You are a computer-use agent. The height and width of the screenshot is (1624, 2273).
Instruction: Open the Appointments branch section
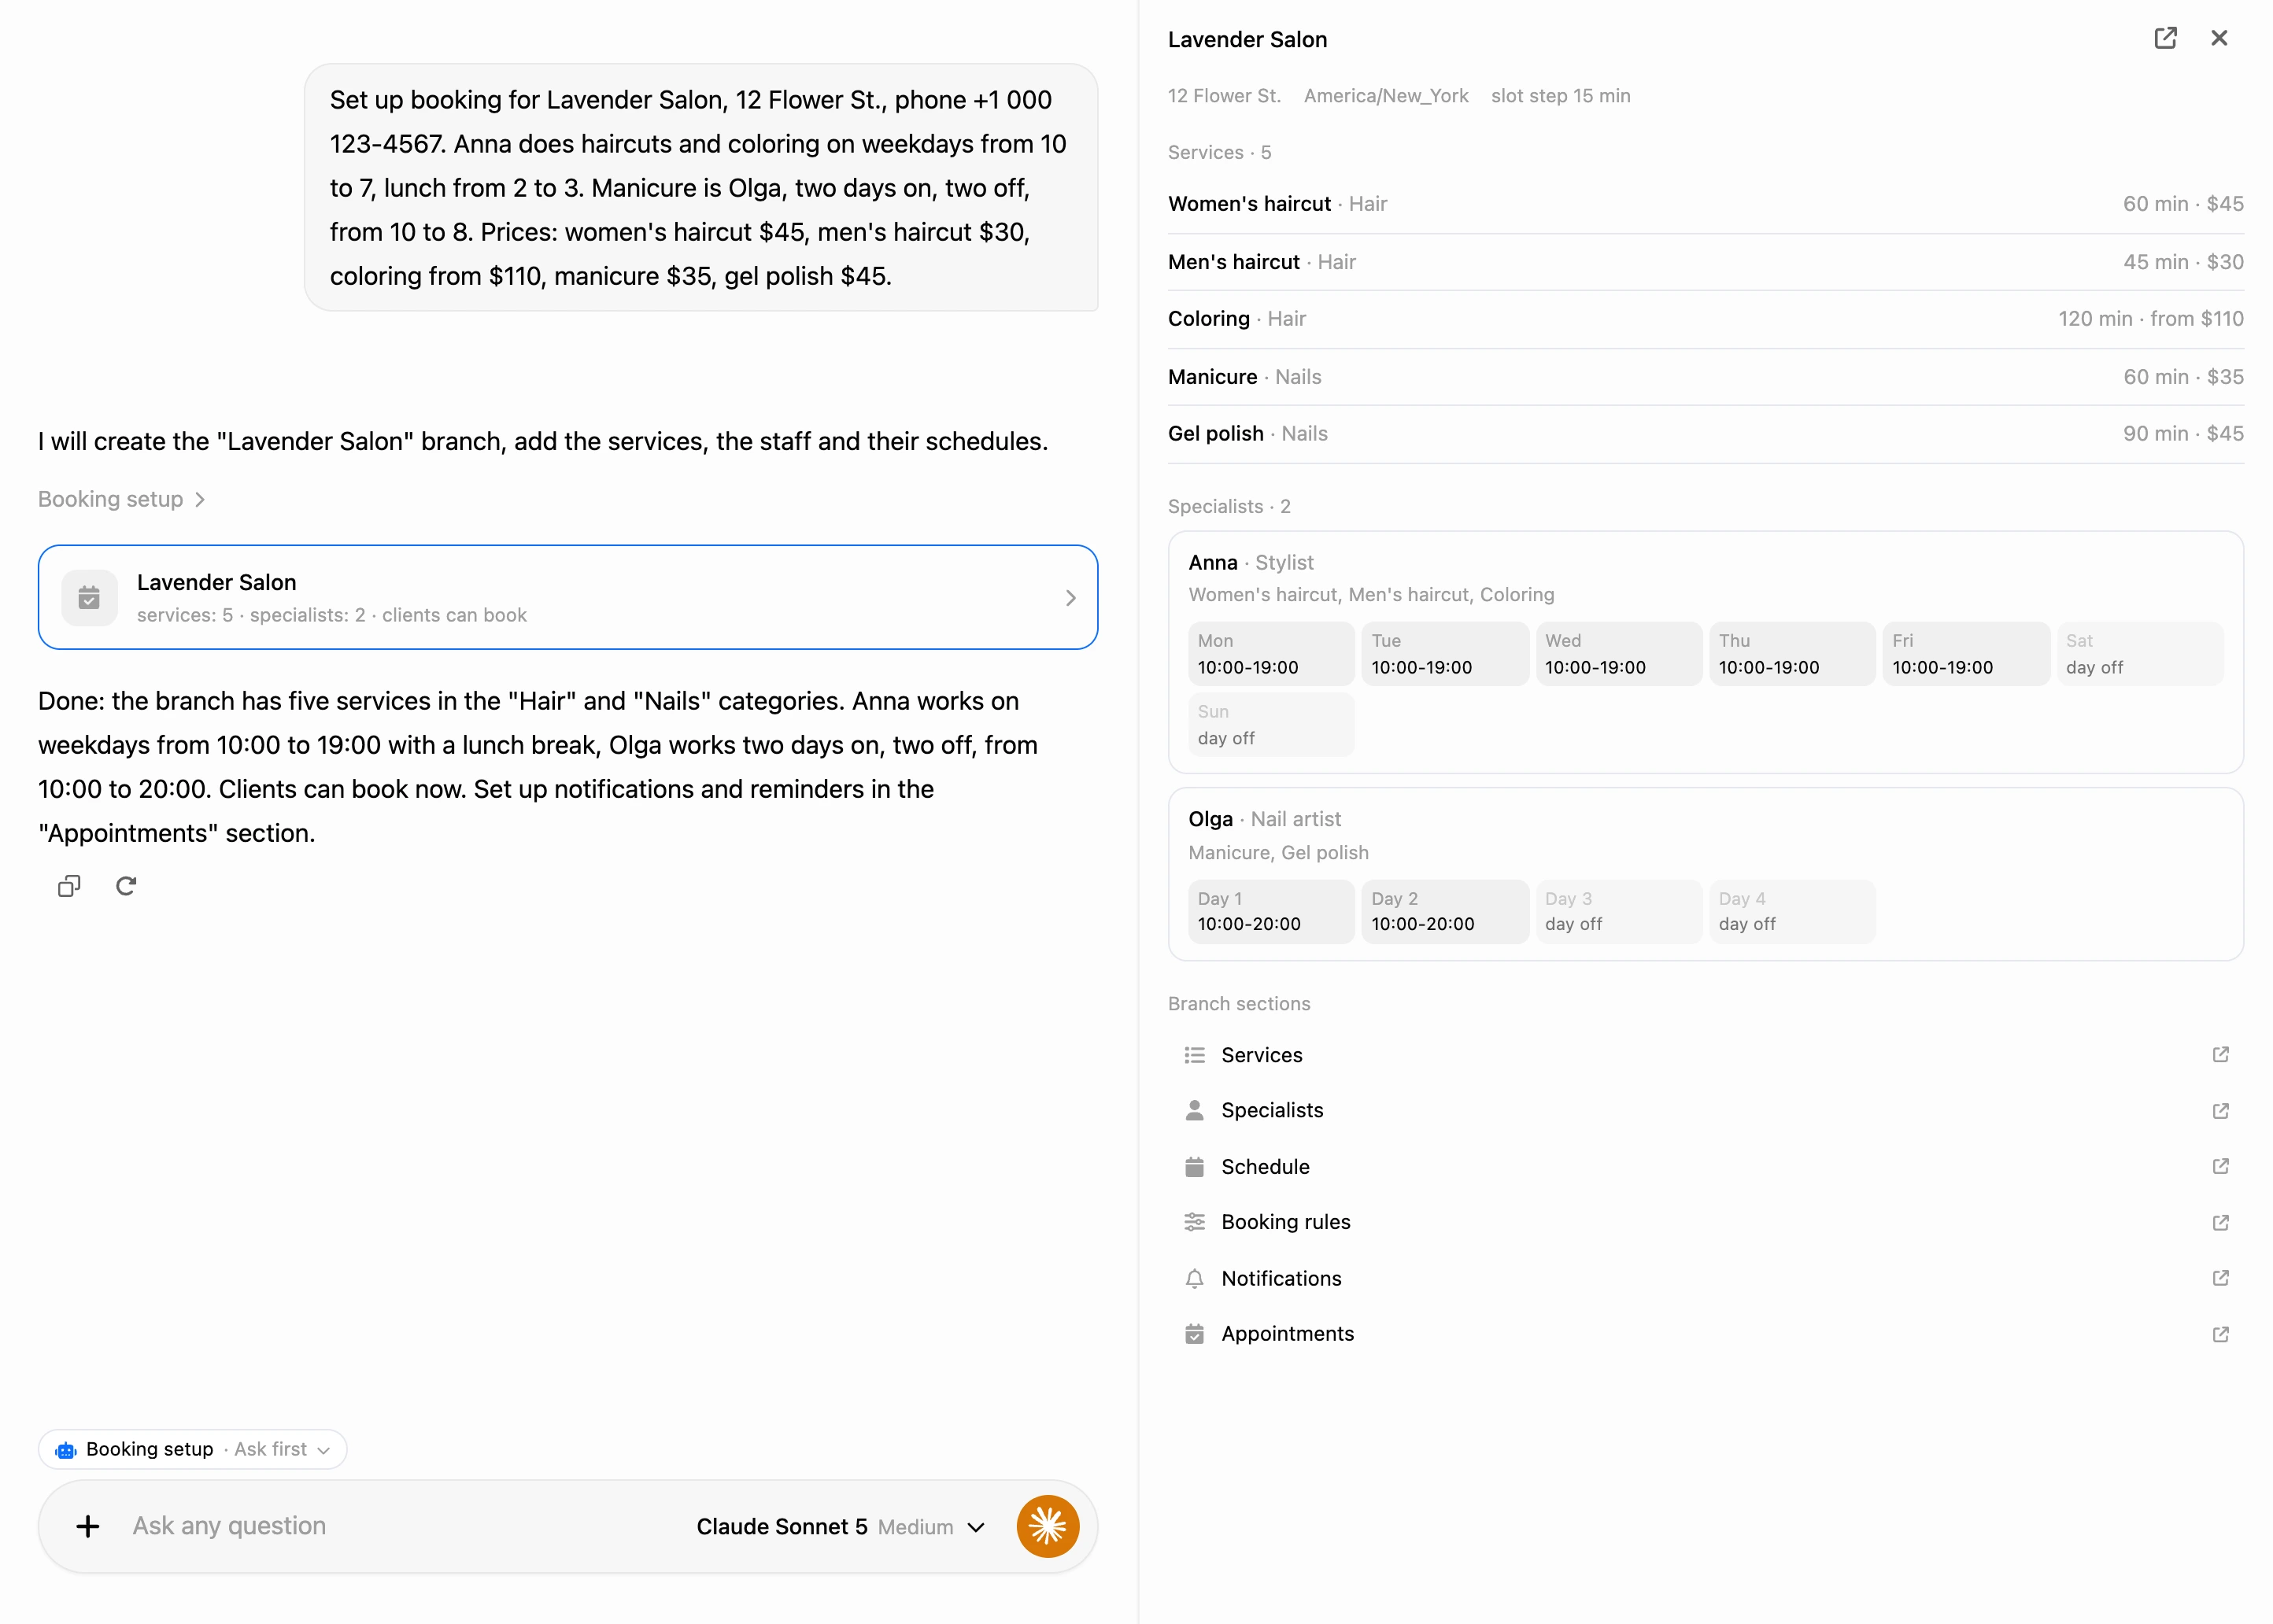pyautogui.click(x=1705, y=1334)
